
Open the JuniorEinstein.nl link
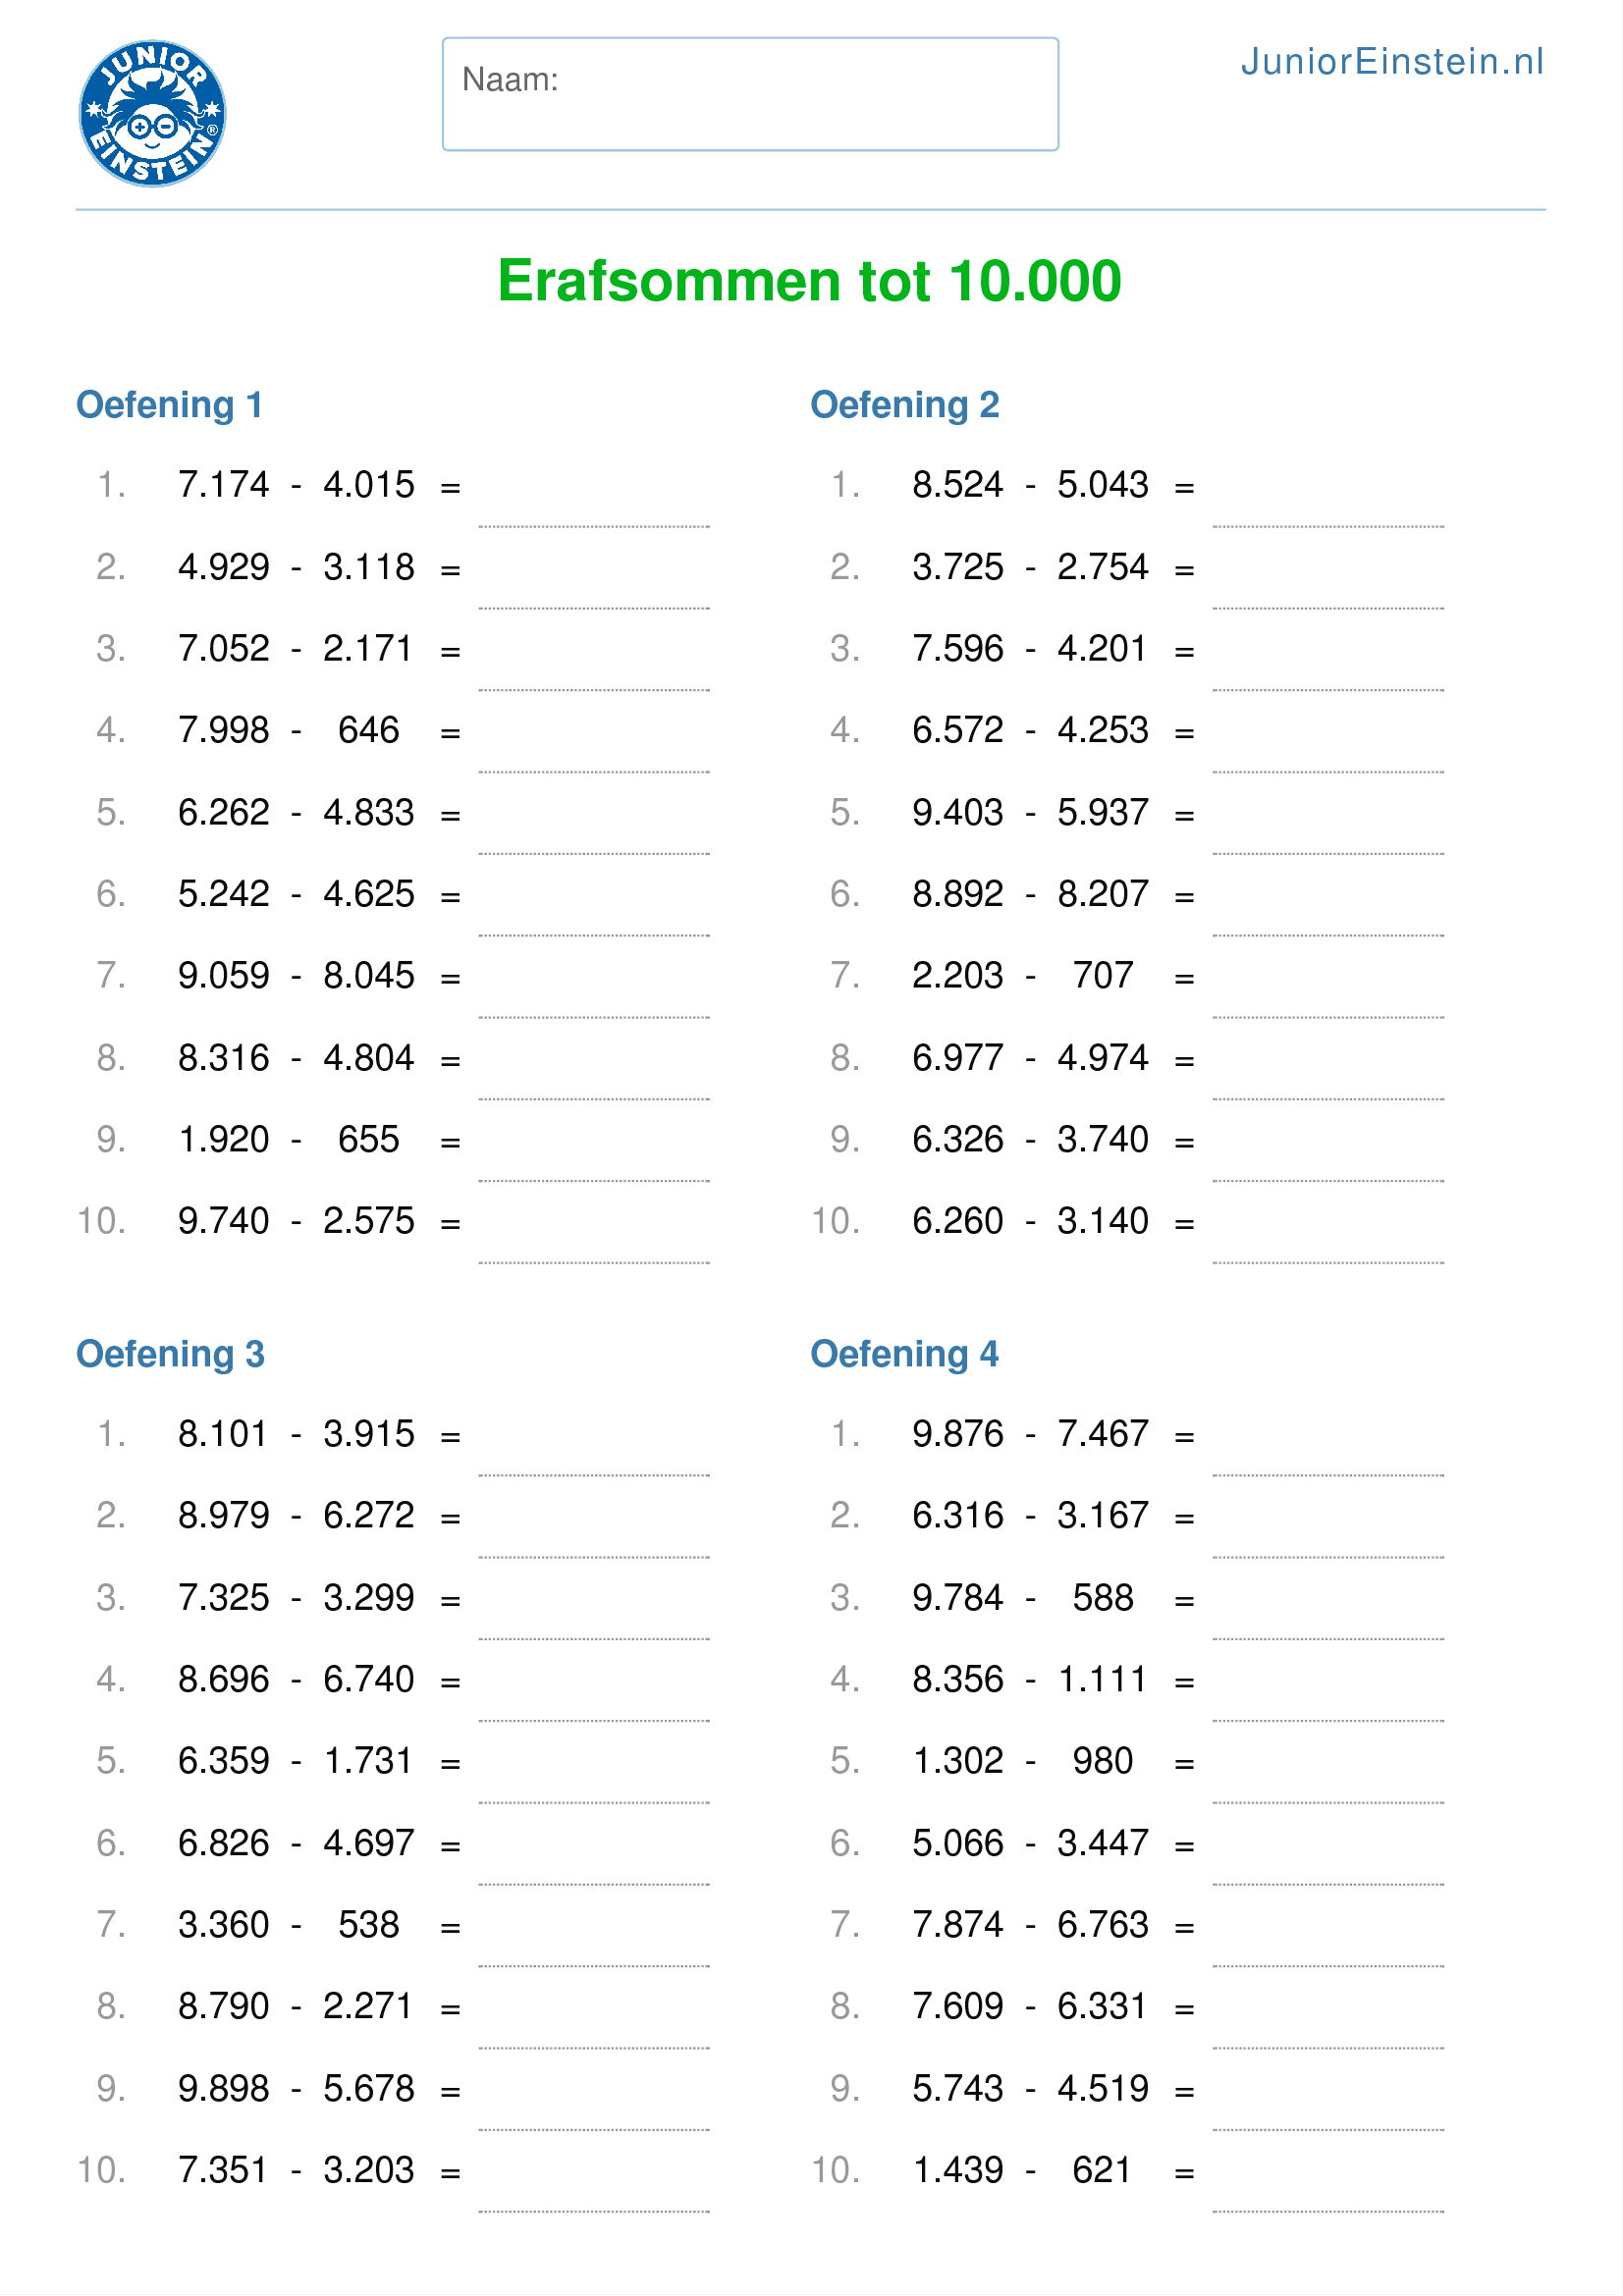pyautogui.click(x=1391, y=62)
